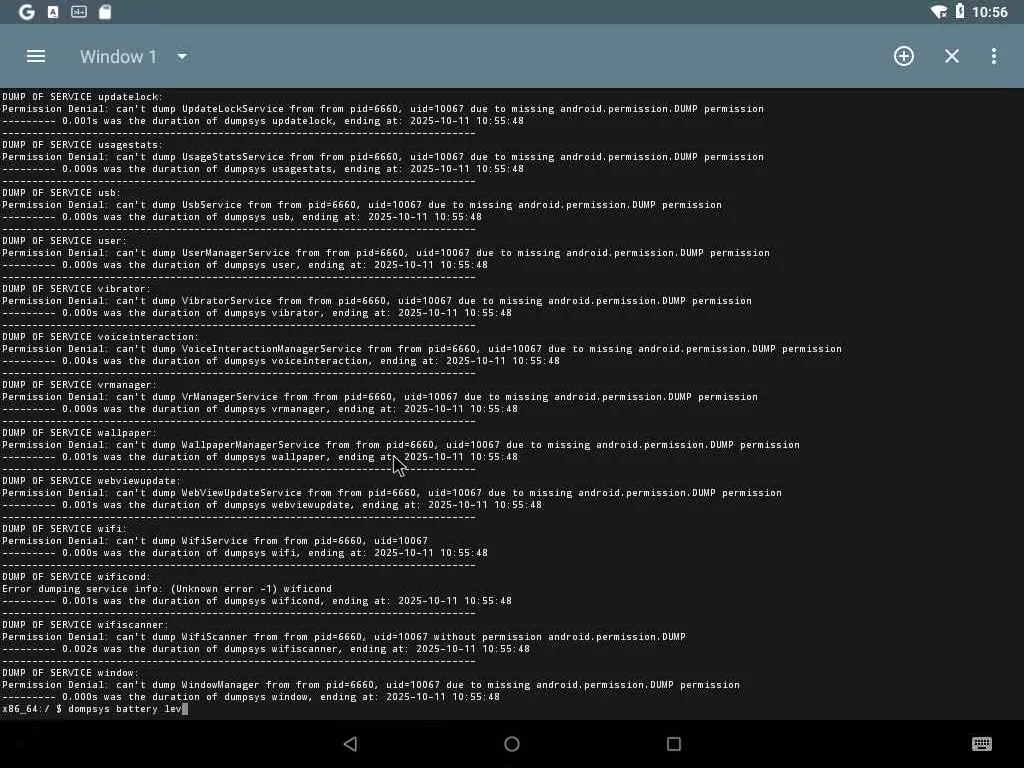
Task: Click Permission Denial line for WifiScanner
Action: 344,637
